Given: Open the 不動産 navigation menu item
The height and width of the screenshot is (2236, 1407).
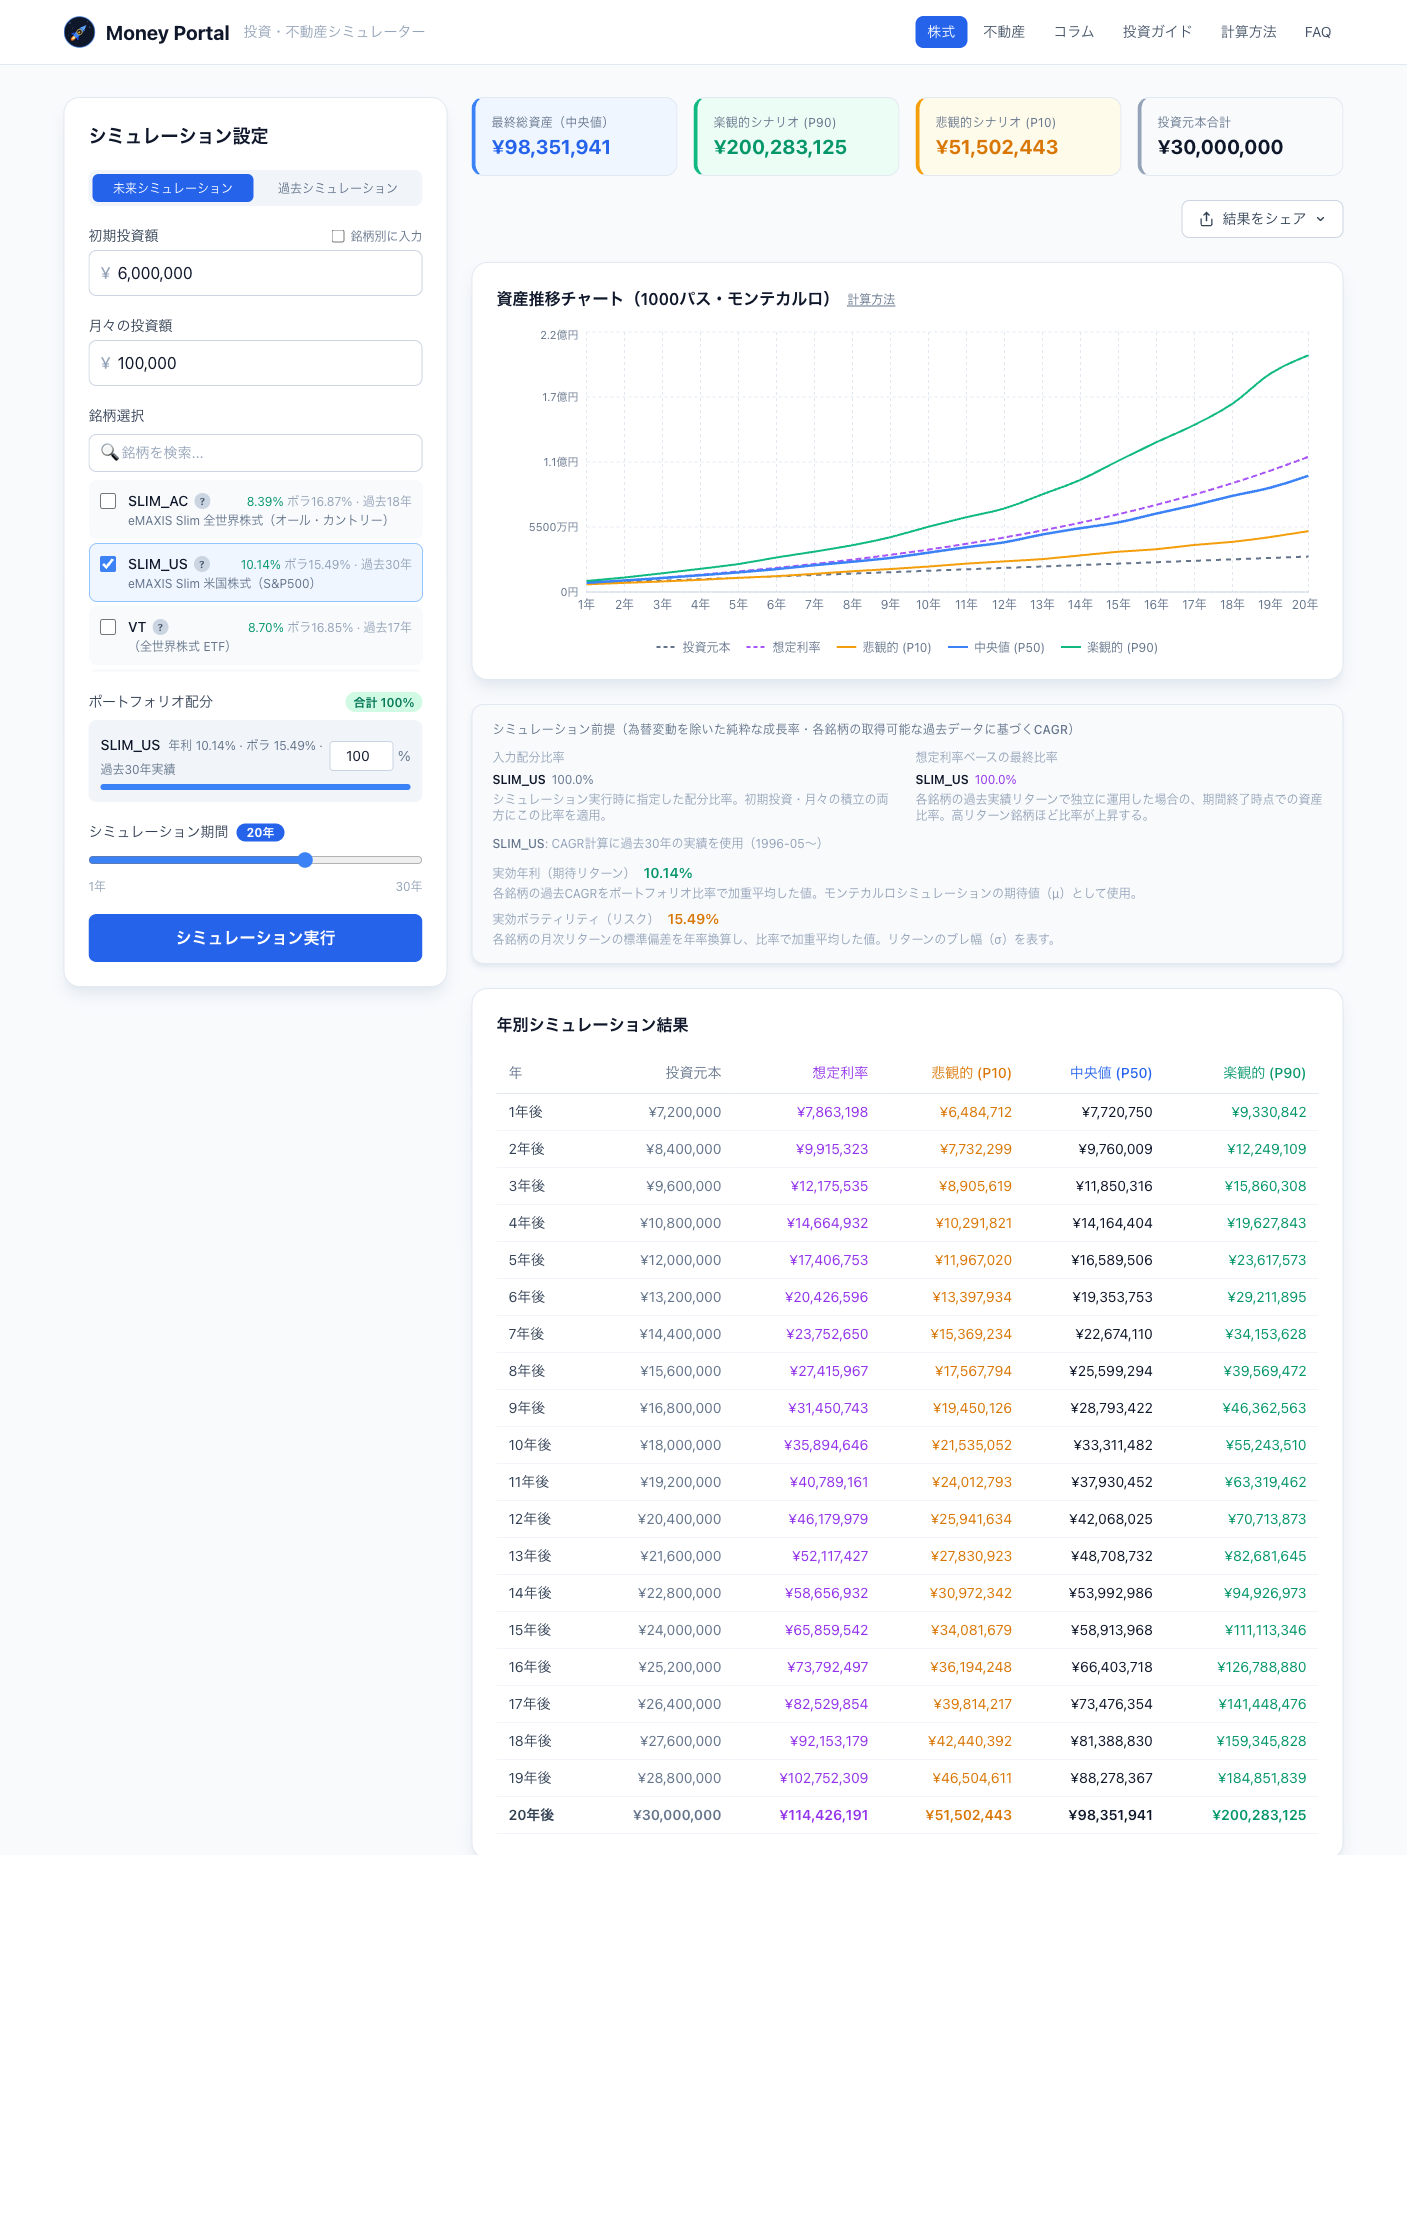Looking at the screenshot, I should point(1004,32).
